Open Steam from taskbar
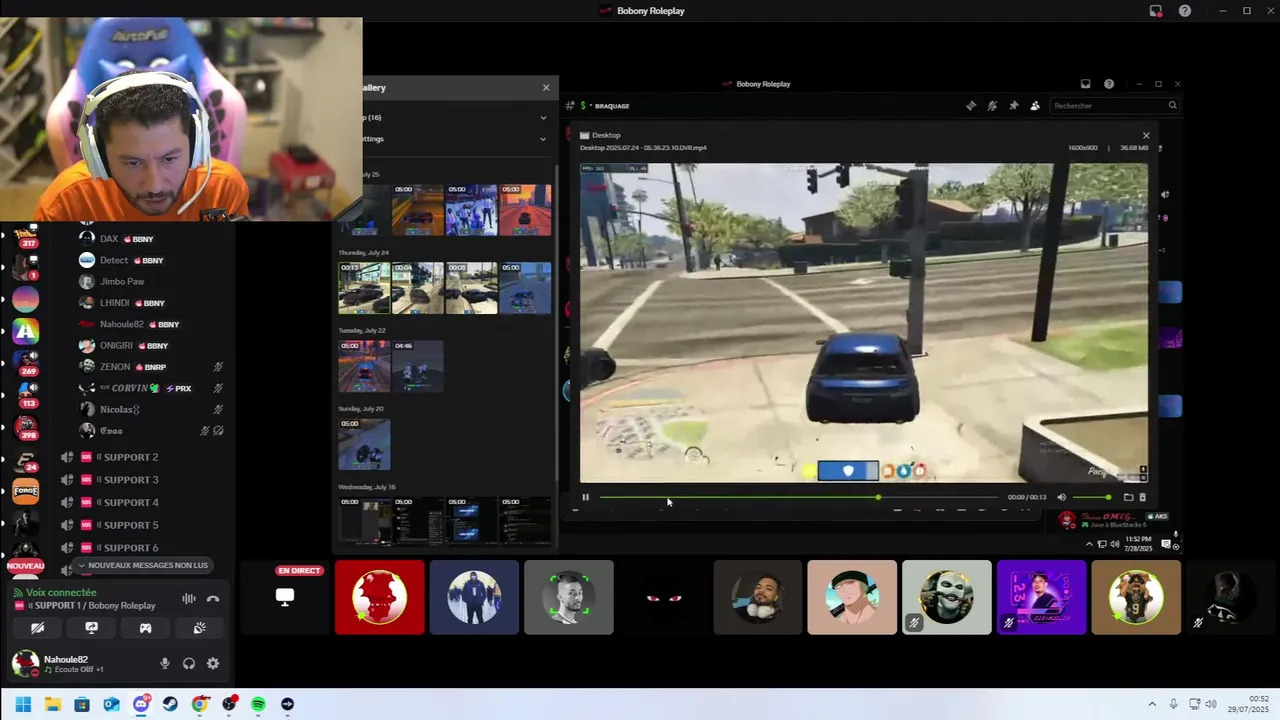This screenshot has height=720, width=1280. pos(170,704)
